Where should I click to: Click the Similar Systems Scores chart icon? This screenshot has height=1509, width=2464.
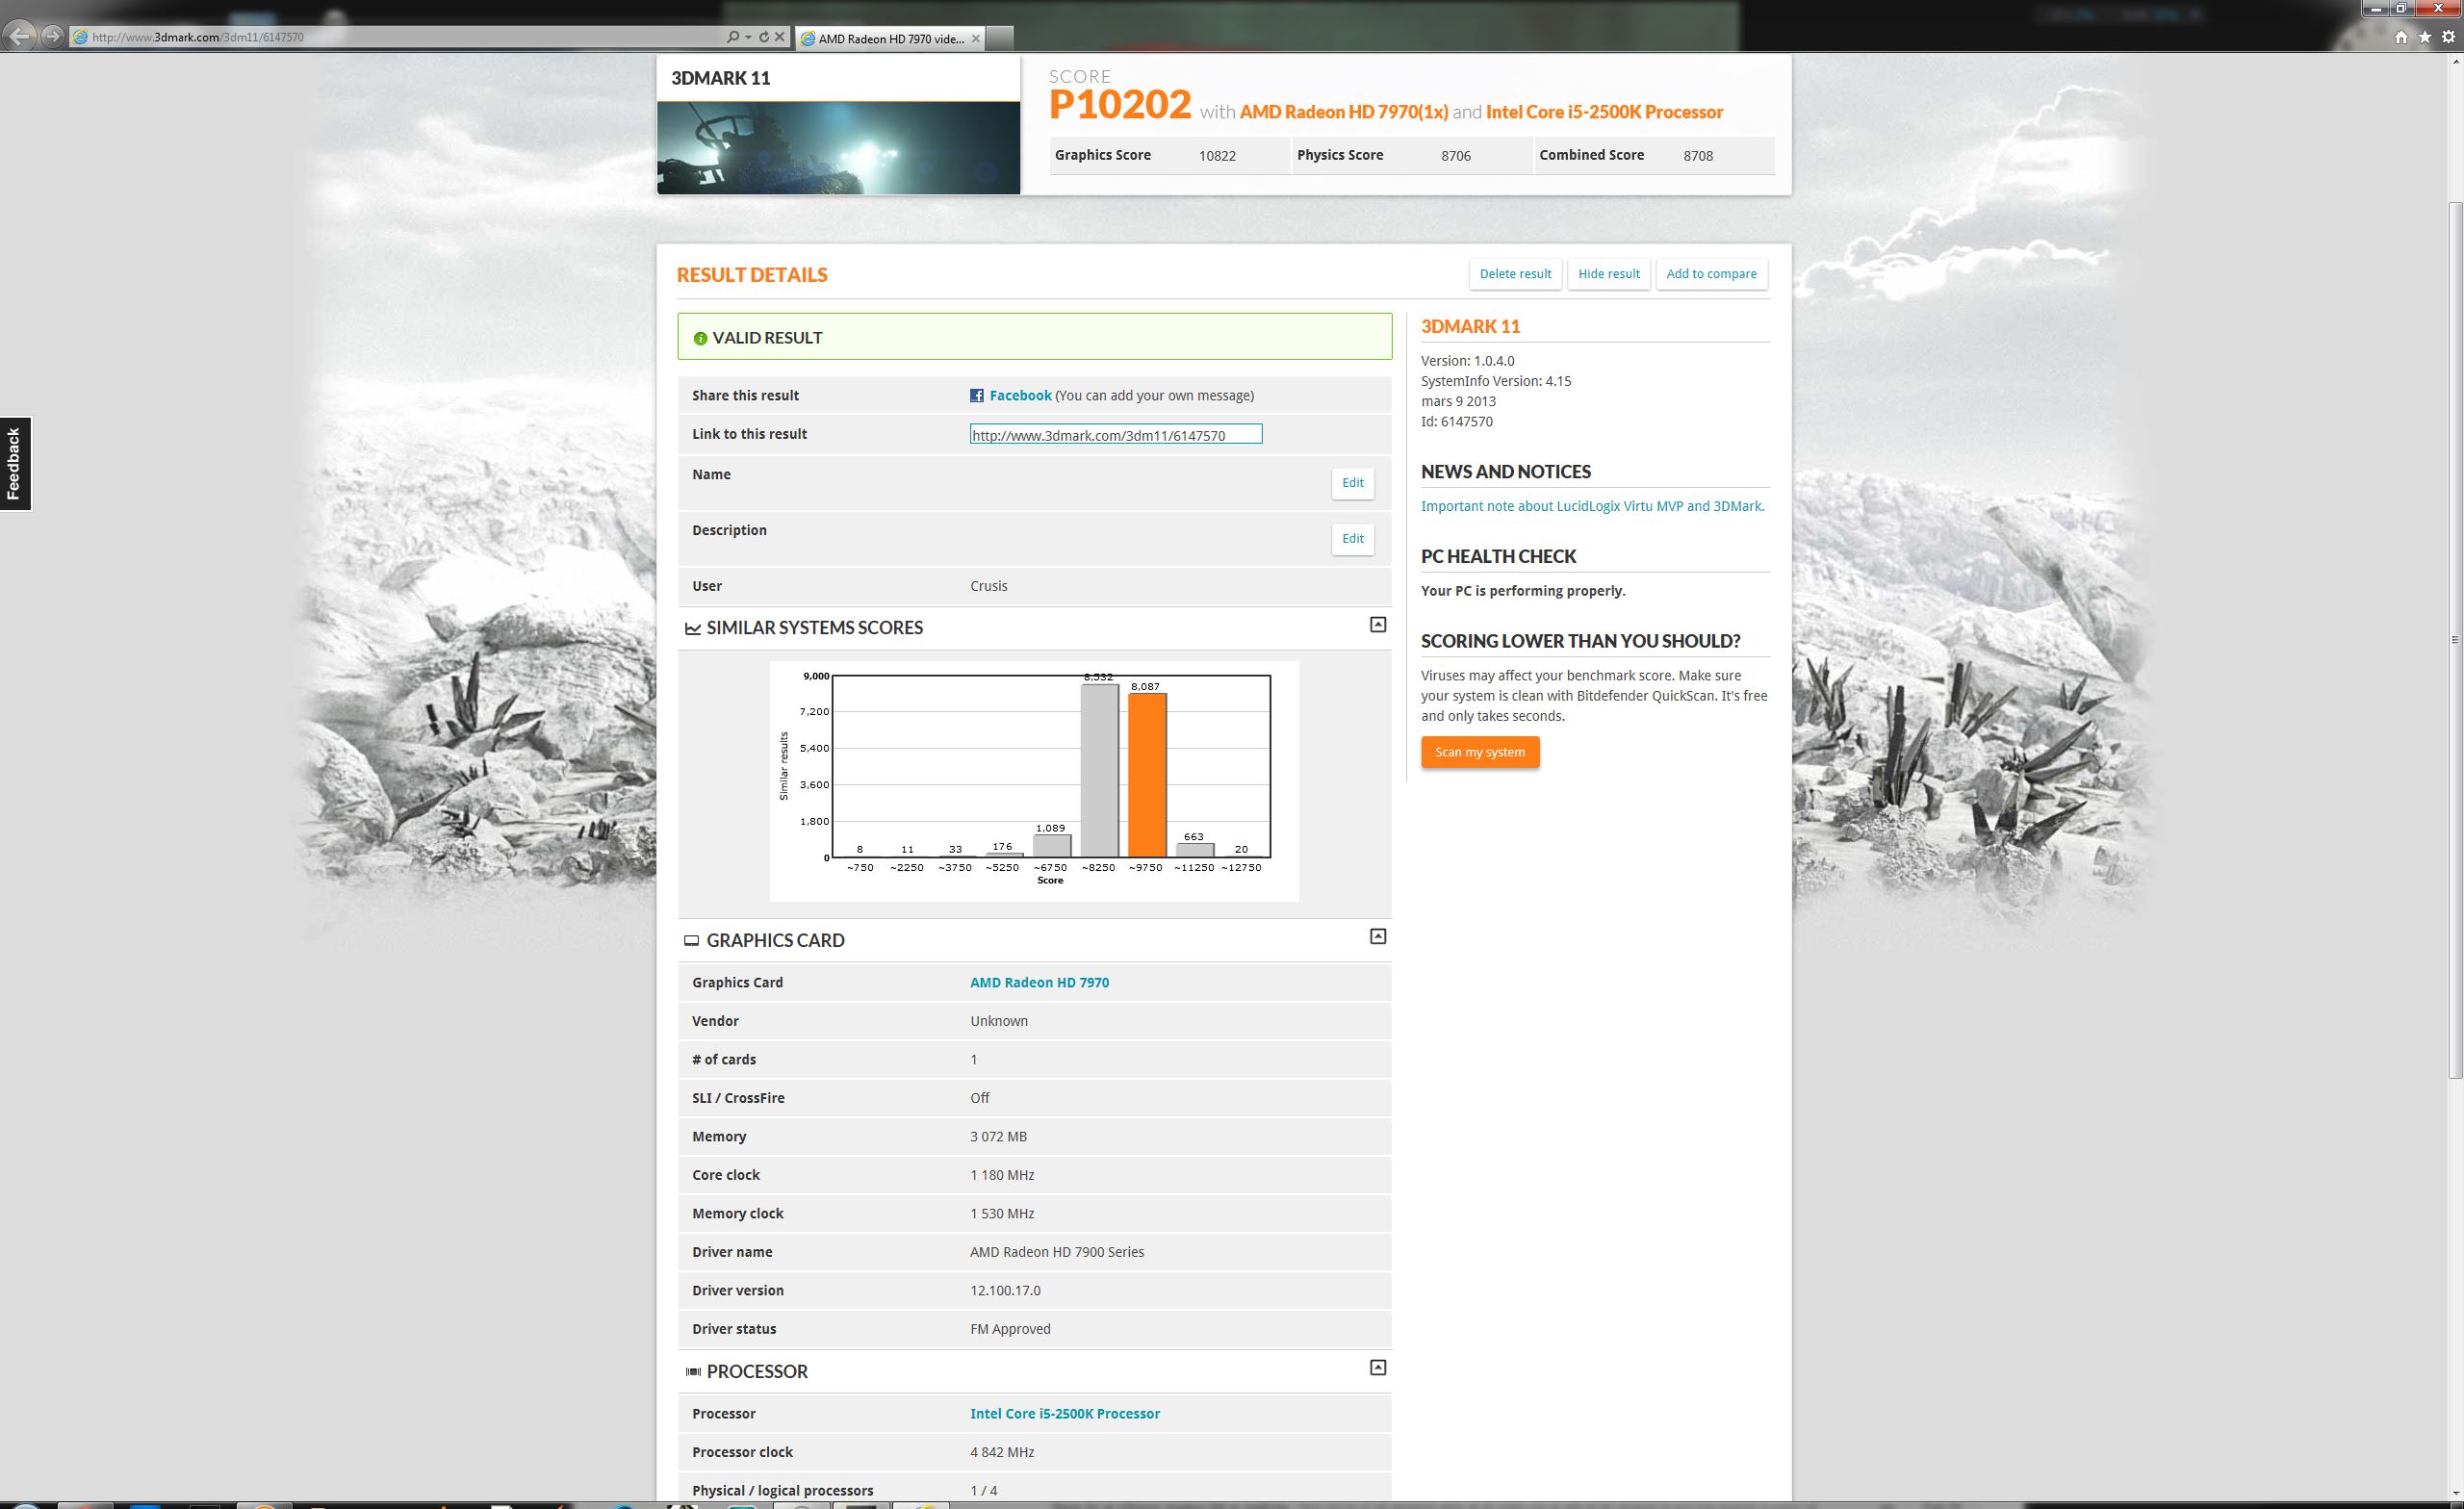click(692, 628)
